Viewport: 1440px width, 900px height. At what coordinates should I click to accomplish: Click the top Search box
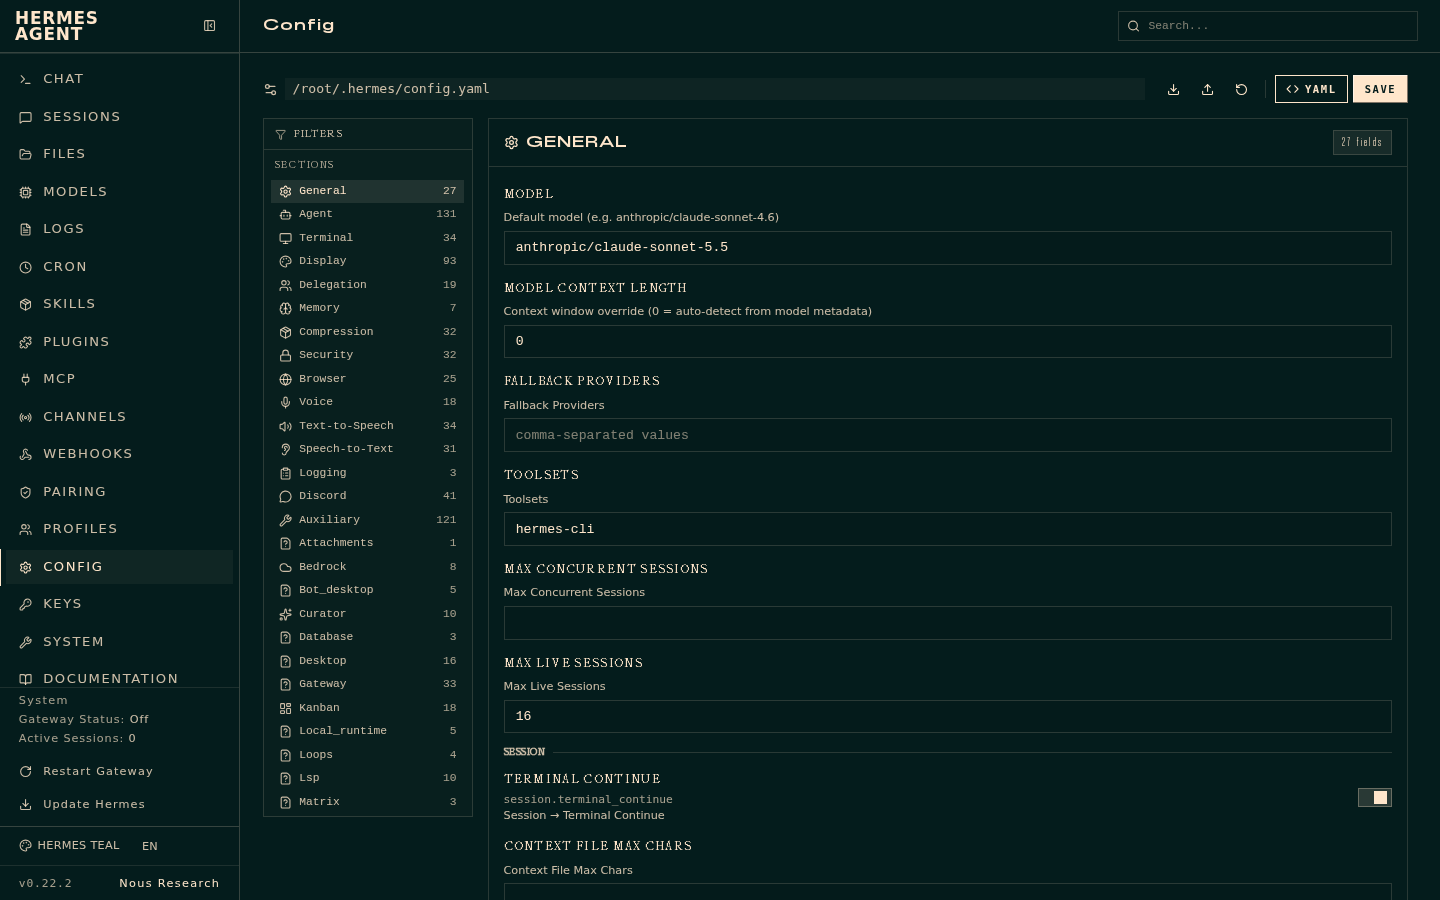tap(1267, 26)
